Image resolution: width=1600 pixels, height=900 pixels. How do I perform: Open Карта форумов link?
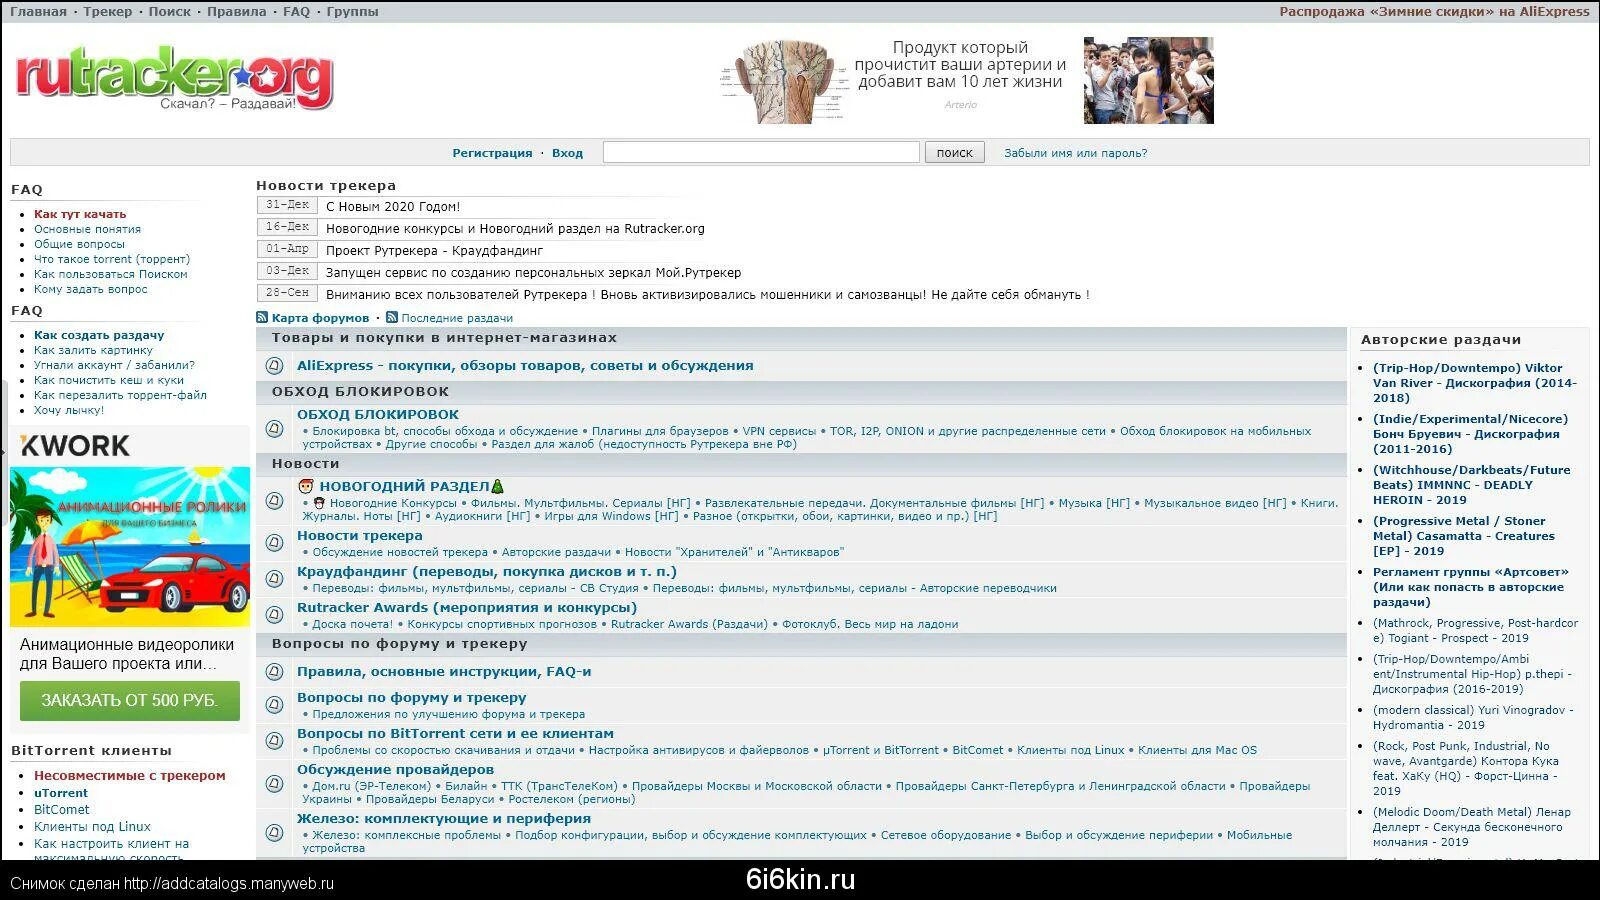point(320,318)
